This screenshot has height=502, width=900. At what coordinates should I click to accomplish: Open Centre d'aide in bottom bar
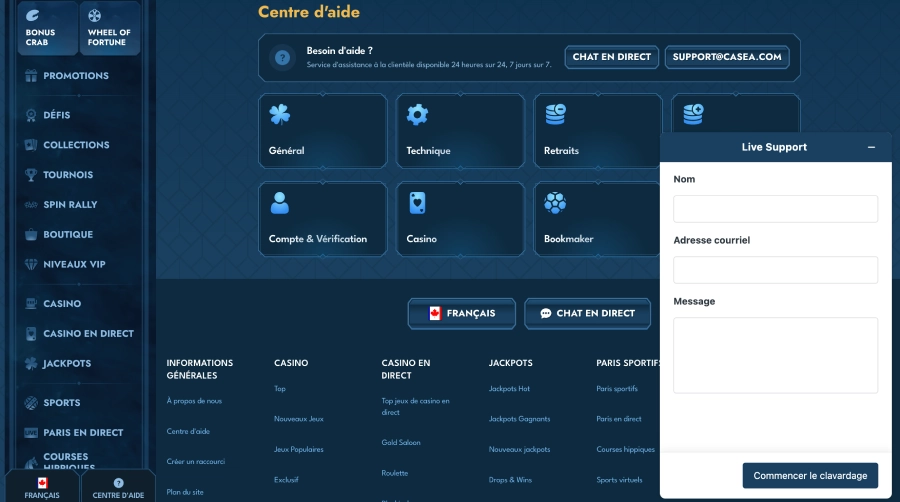118,488
